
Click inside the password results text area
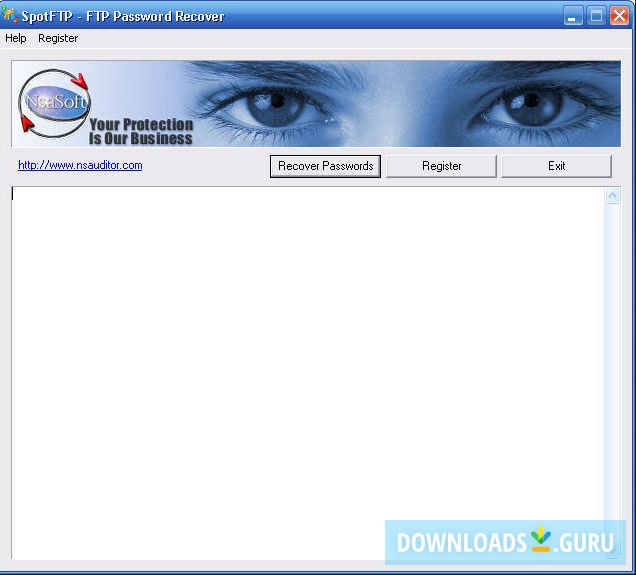click(307, 372)
